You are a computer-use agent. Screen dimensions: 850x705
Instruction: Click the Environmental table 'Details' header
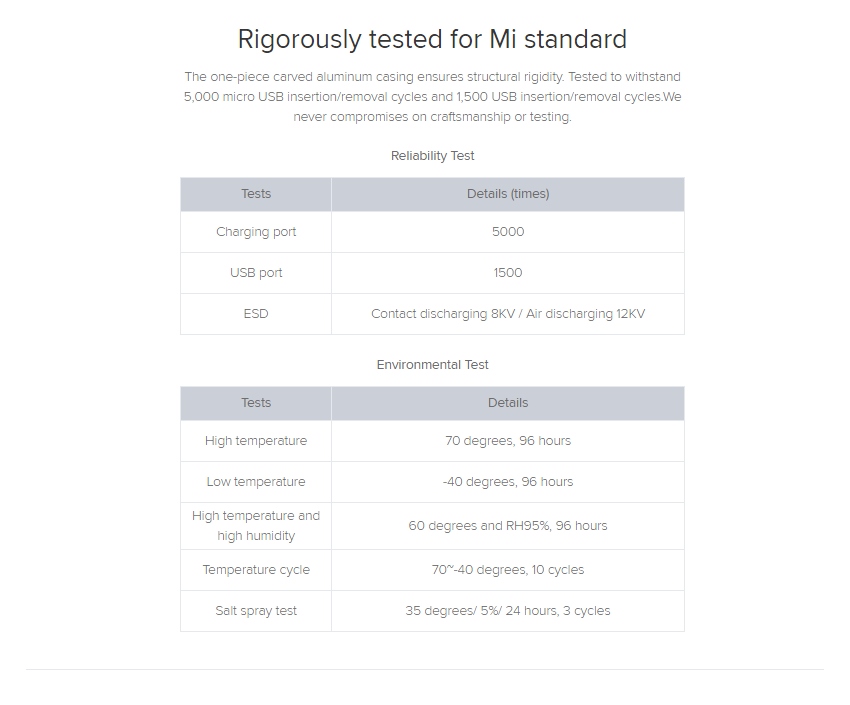pos(508,403)
